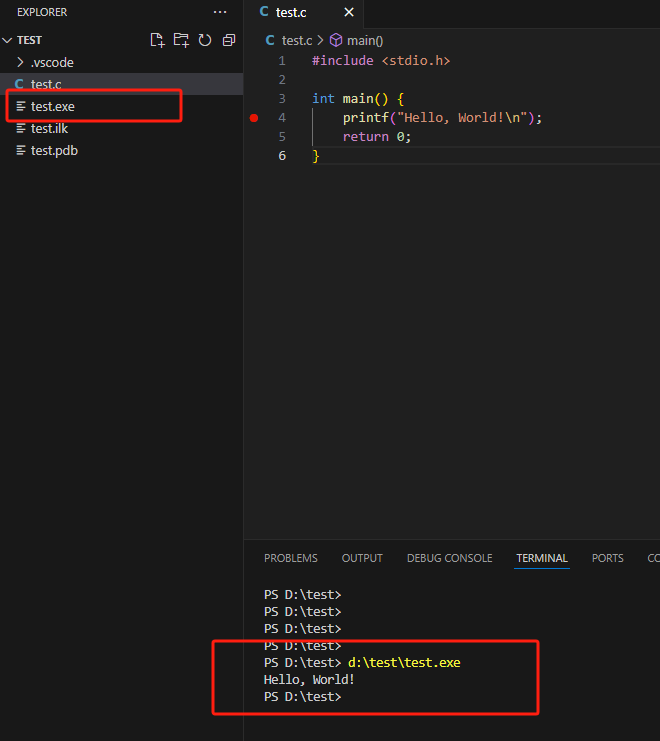Click the file icon beside test.ilk
The width and height of the screenshot is (660, 741).
[x=21, y=129]
